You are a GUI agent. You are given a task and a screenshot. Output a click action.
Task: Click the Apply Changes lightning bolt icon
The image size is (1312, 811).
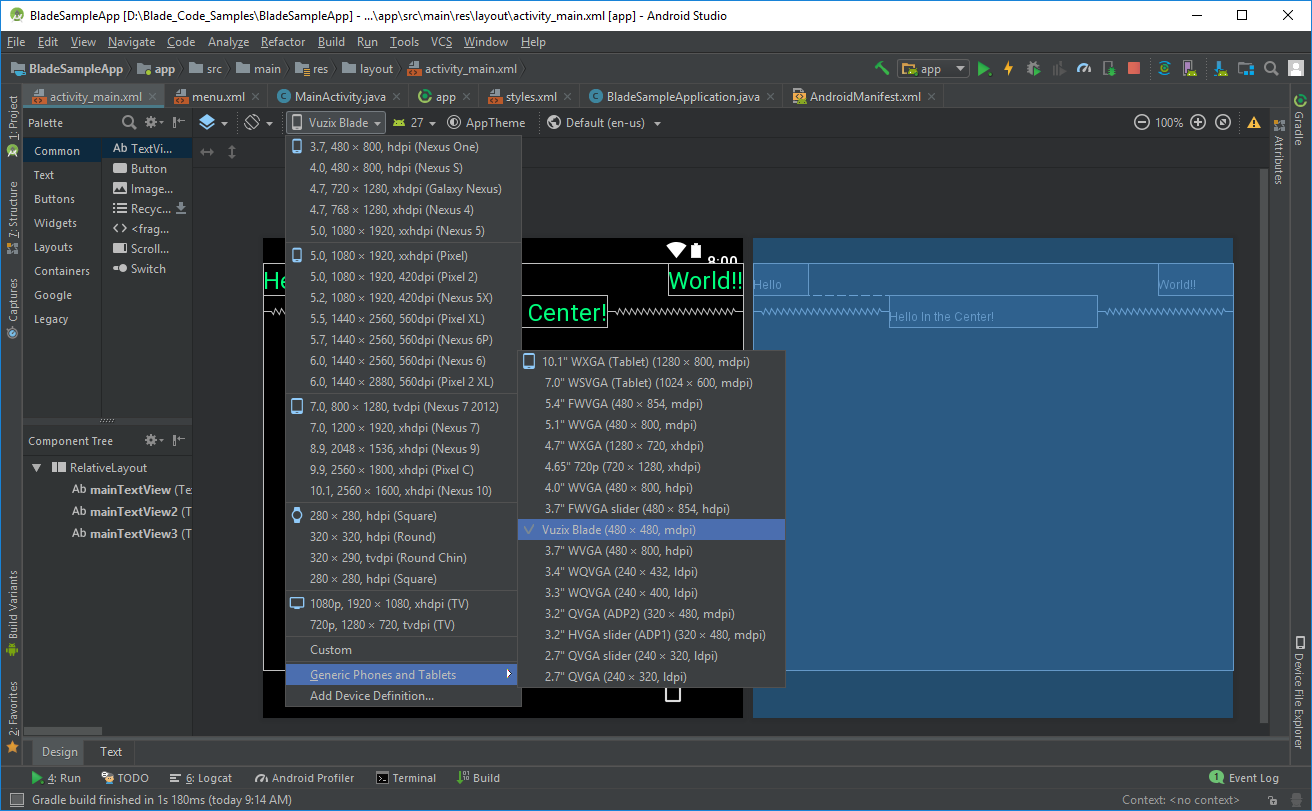1008,69
